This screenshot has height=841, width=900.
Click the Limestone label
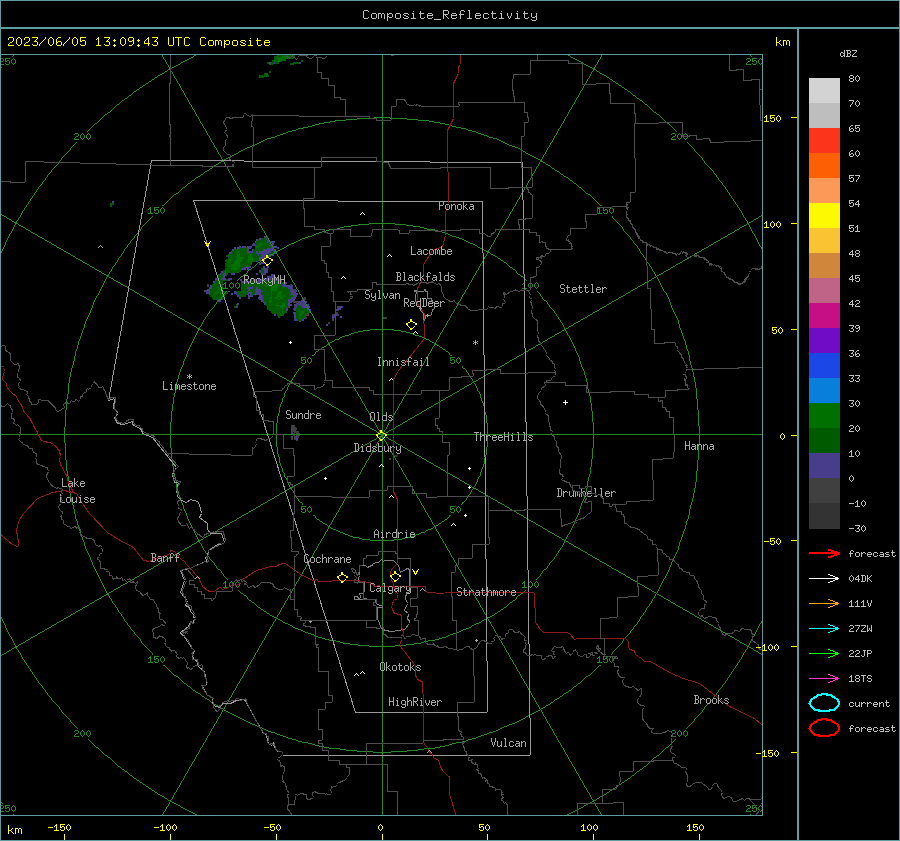[x=189, y=386]
